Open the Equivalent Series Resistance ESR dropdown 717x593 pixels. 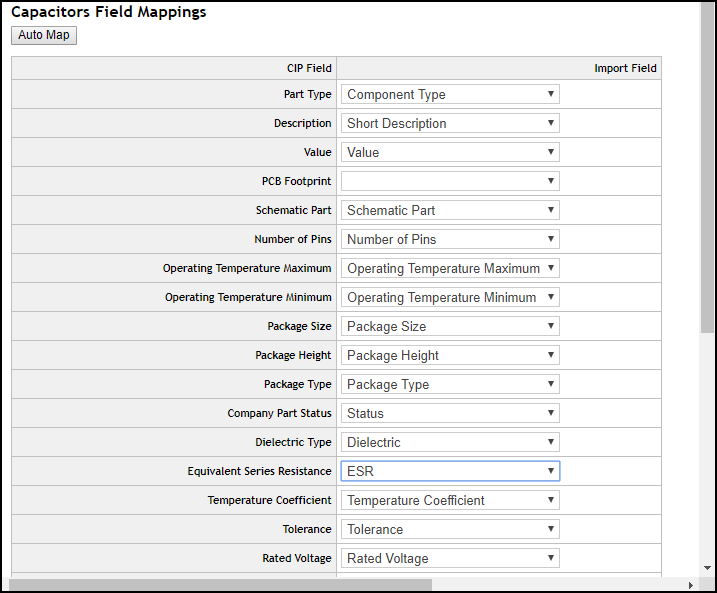click(x=450, y=471)
